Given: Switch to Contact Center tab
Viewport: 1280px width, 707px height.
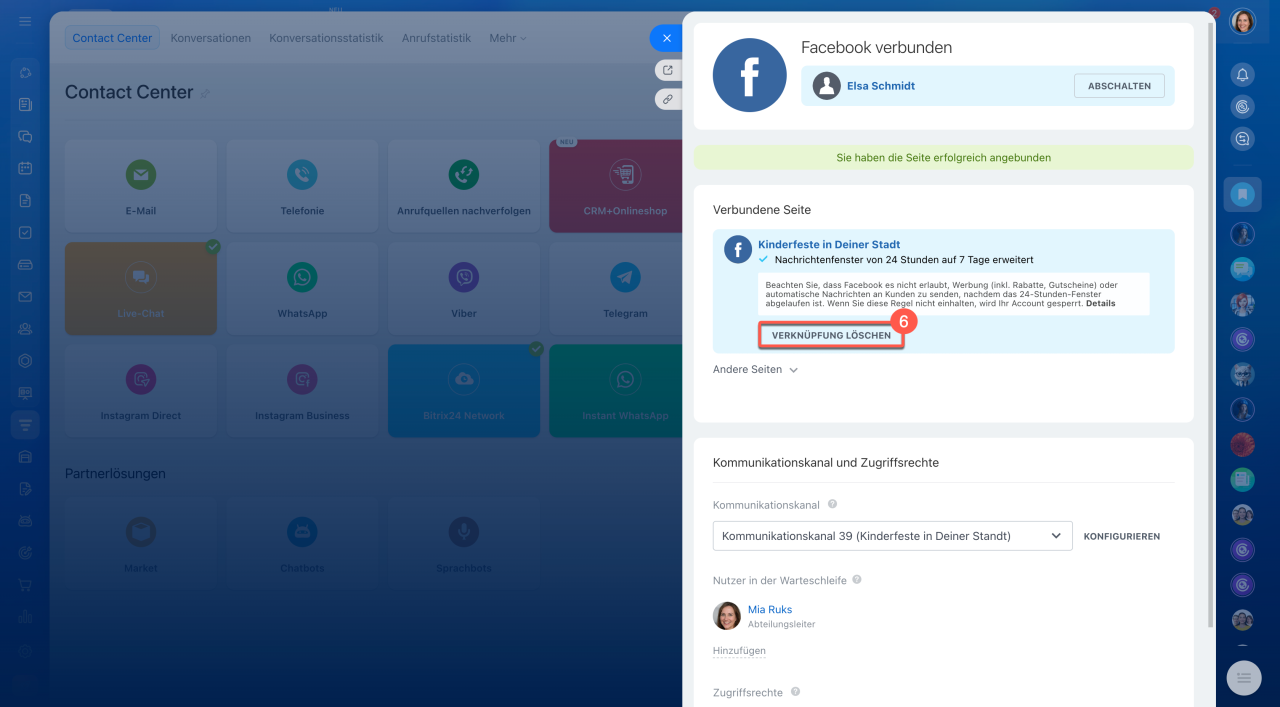Looking at the screenshot, I should (x=113, y=38).
